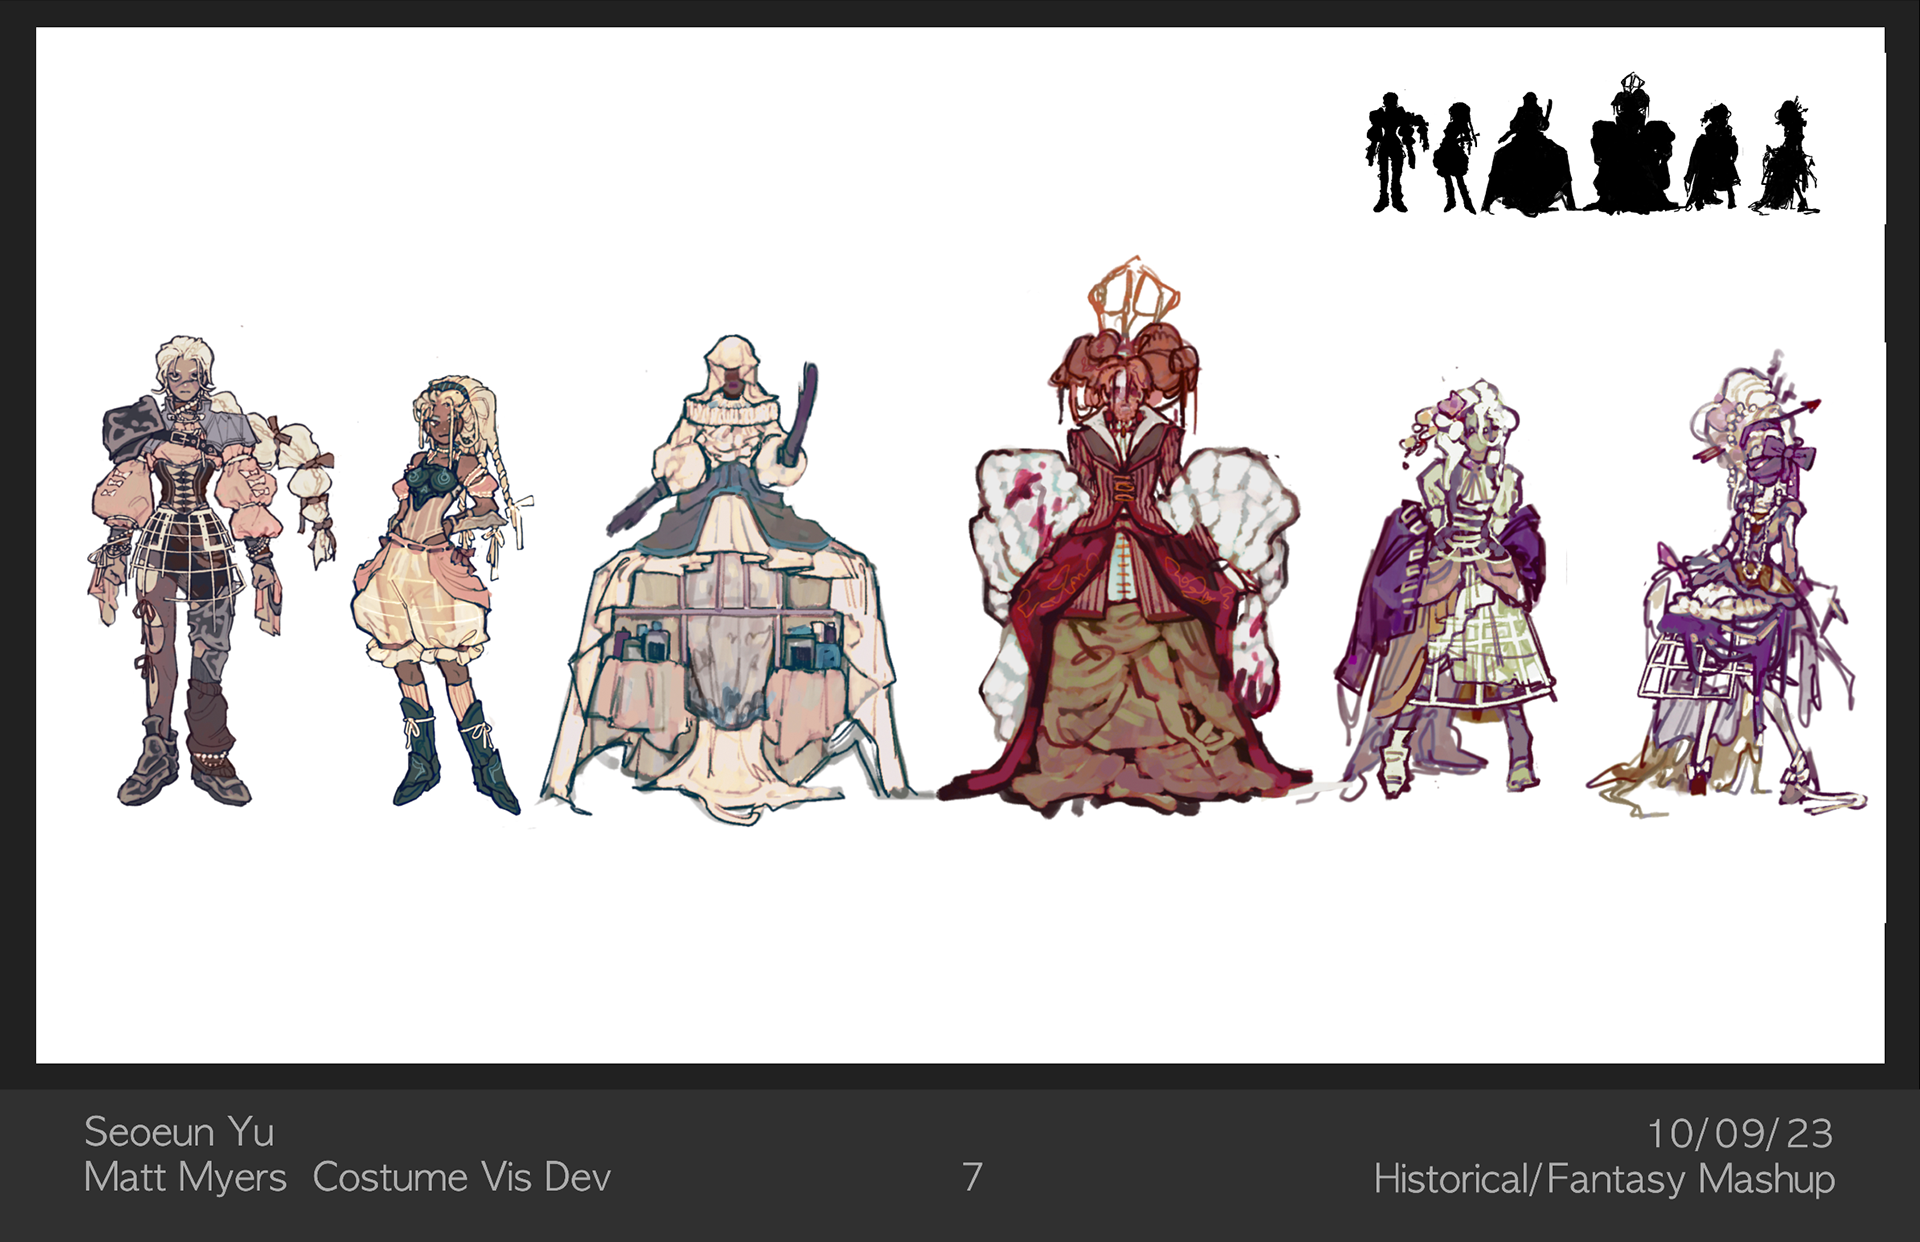Click the date 10/09/23
This screenshot has width=1920, height=1242.
click(1739, 1133)
